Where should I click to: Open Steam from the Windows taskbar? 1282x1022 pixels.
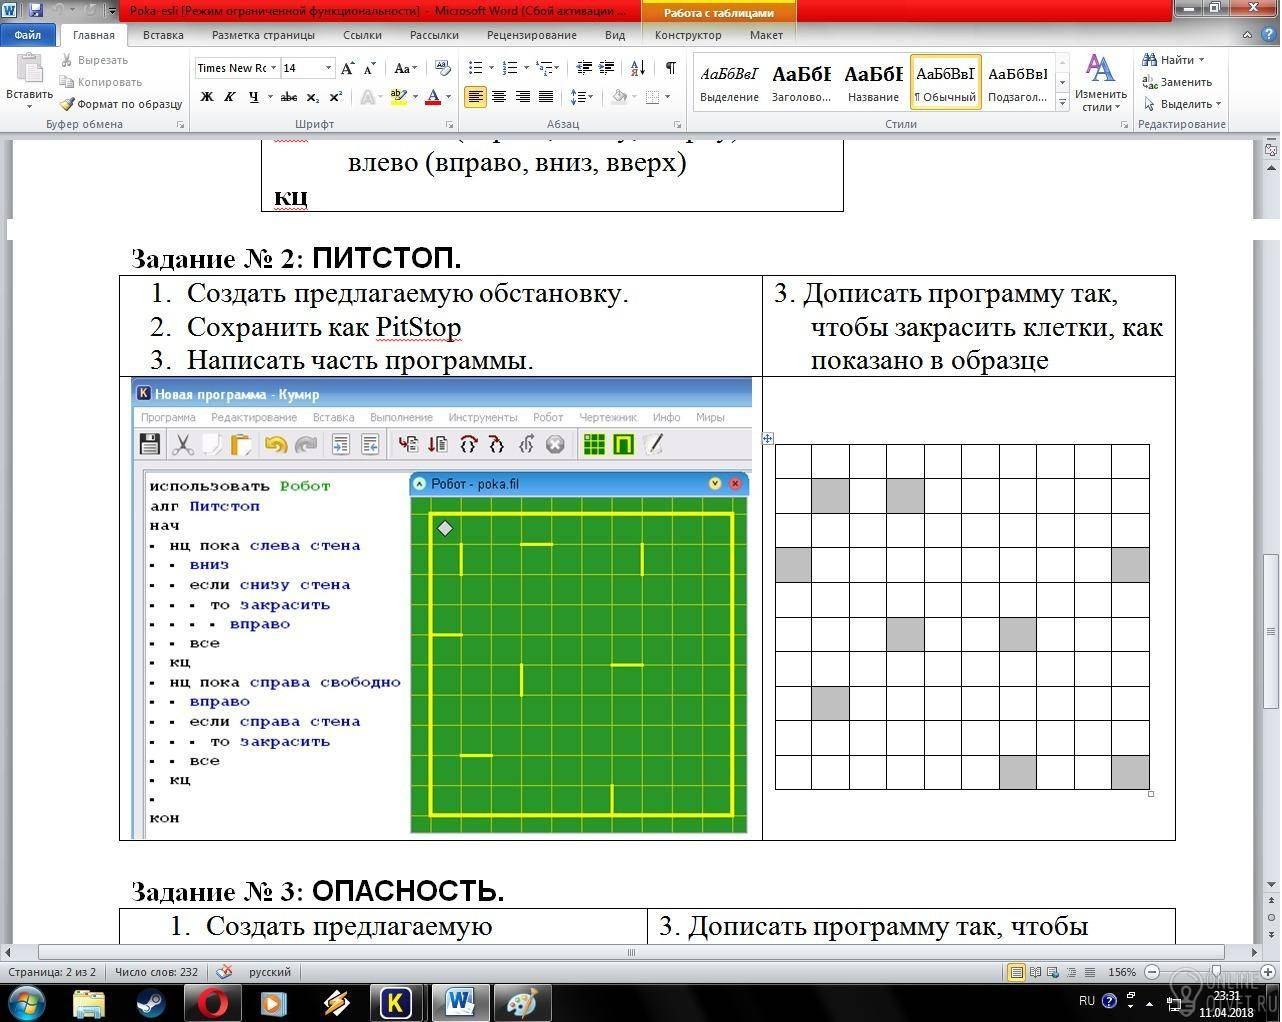click(x=151, y=1002)
